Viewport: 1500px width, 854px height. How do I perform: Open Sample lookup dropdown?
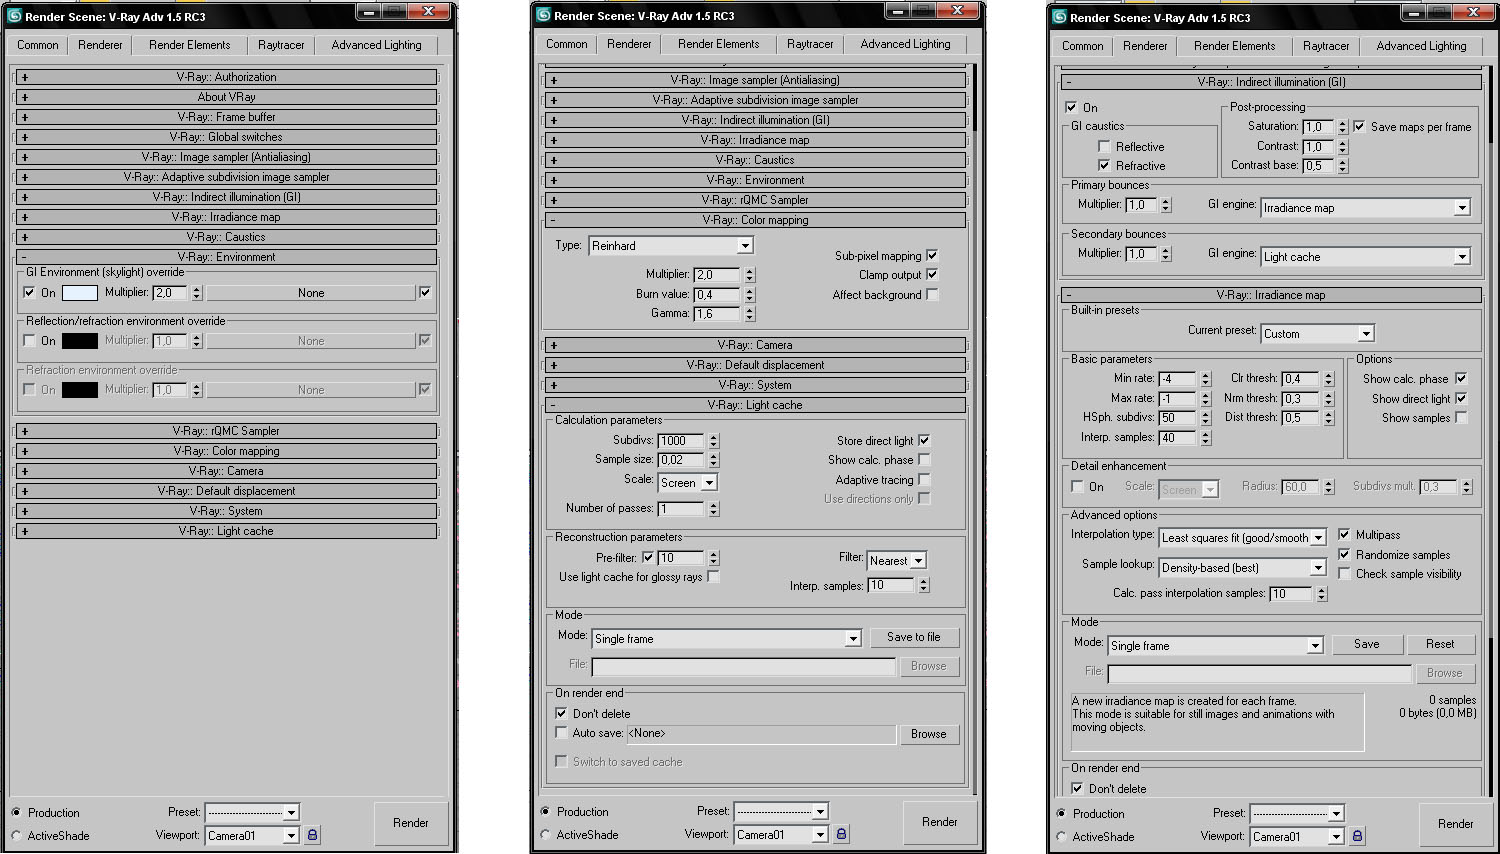1243,568
